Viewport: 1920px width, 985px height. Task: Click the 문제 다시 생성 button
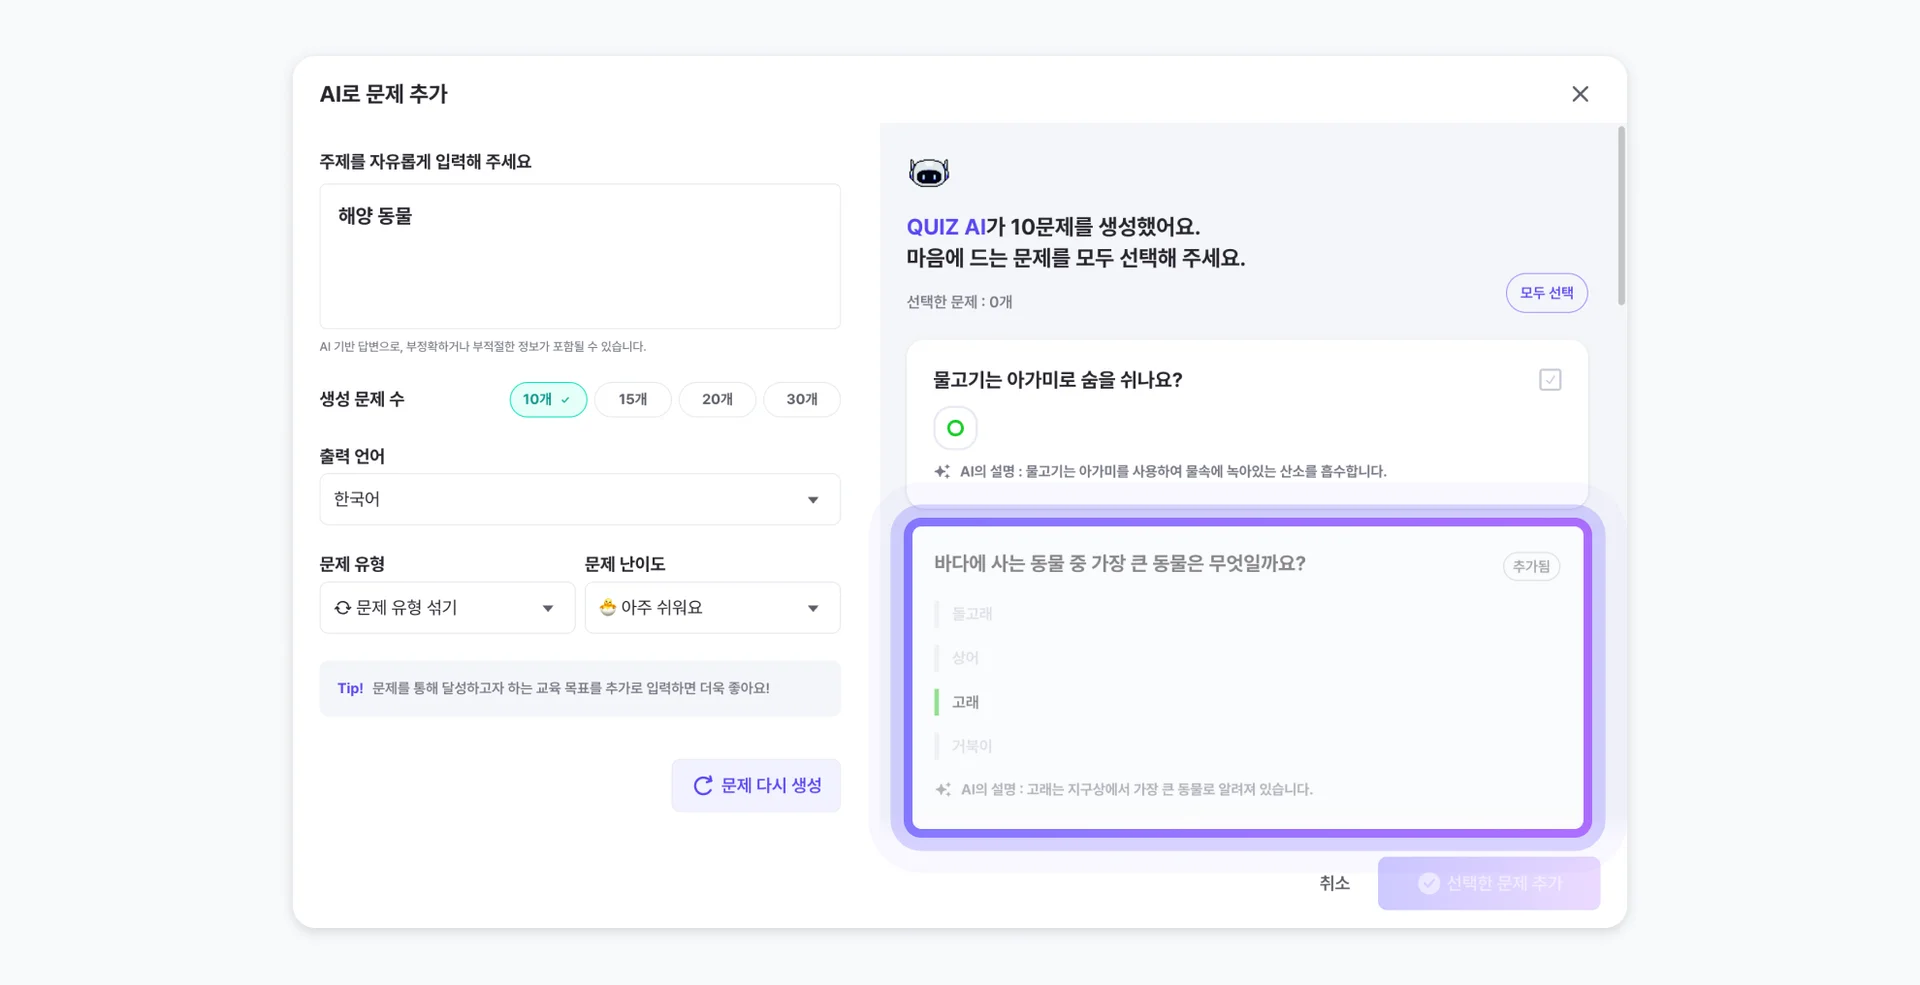click(x=756, y=785)
